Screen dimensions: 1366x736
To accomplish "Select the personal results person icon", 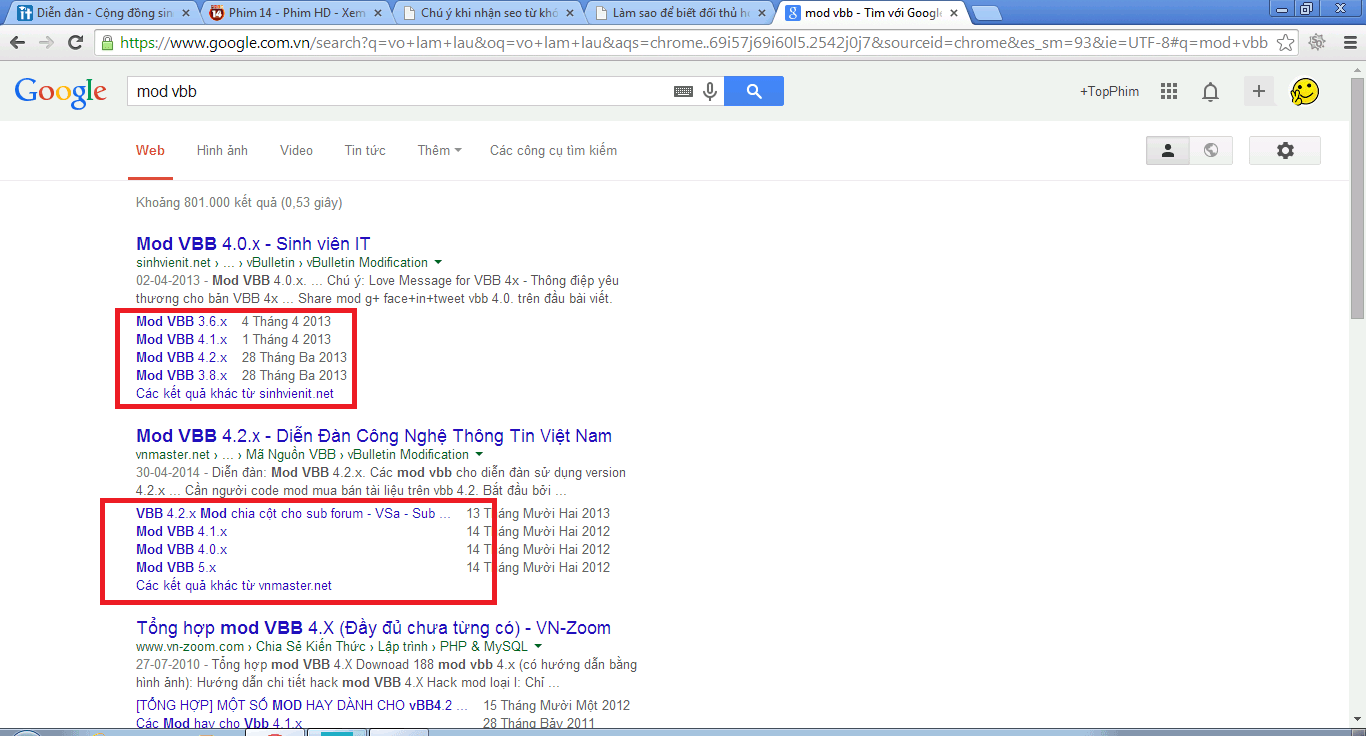I will [x=1167, y=150].
